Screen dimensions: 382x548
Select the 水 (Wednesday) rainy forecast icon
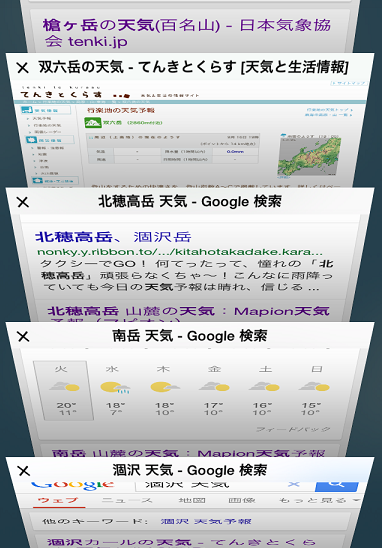[115, 388]
